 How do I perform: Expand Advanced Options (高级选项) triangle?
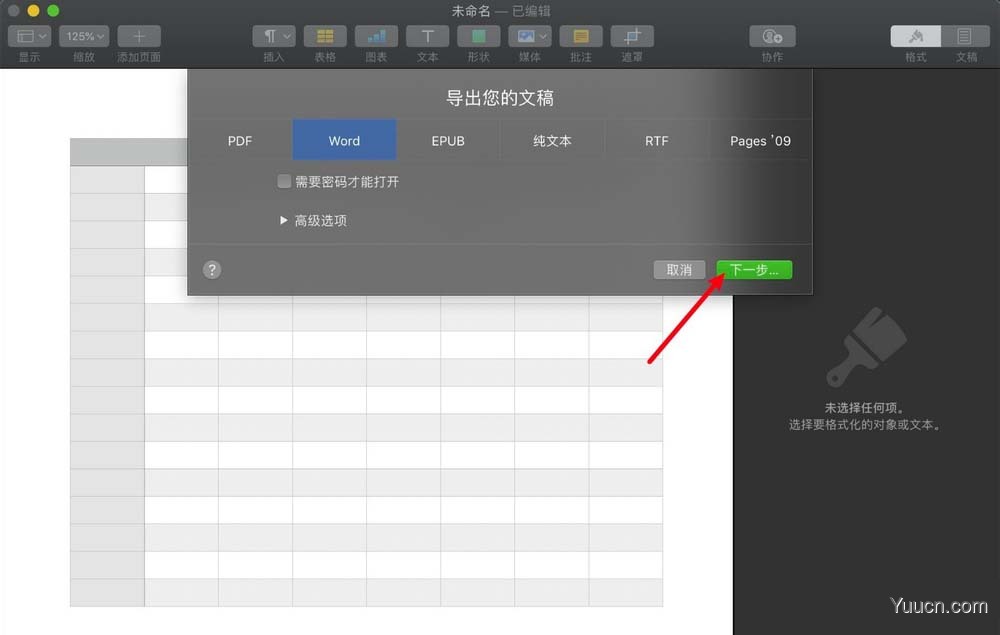[x=283, y=221]
